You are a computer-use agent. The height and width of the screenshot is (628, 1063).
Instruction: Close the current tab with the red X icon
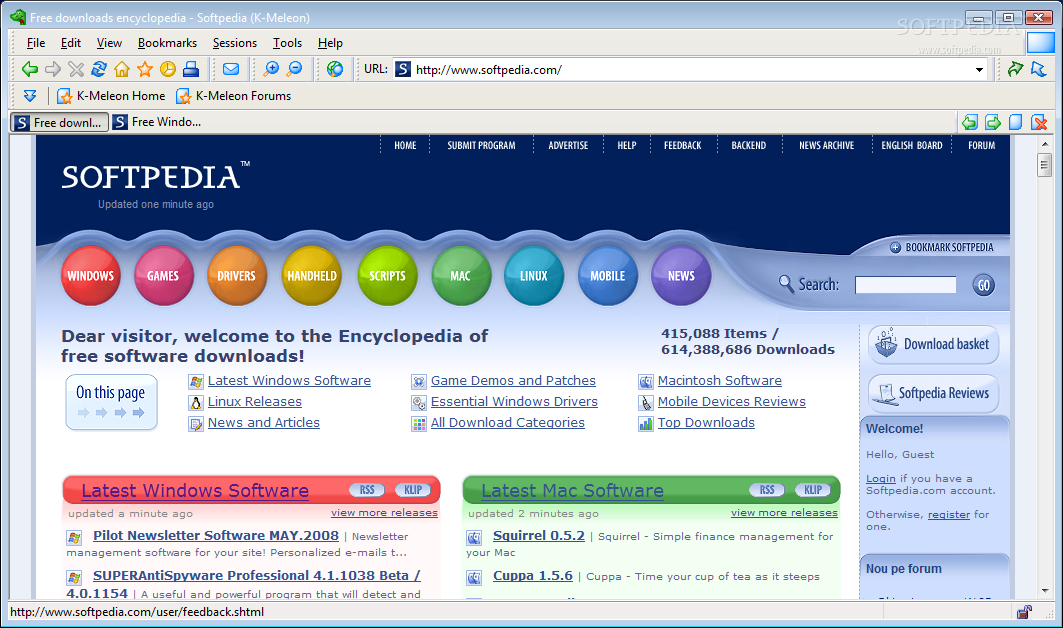[x=1039, y=122]
